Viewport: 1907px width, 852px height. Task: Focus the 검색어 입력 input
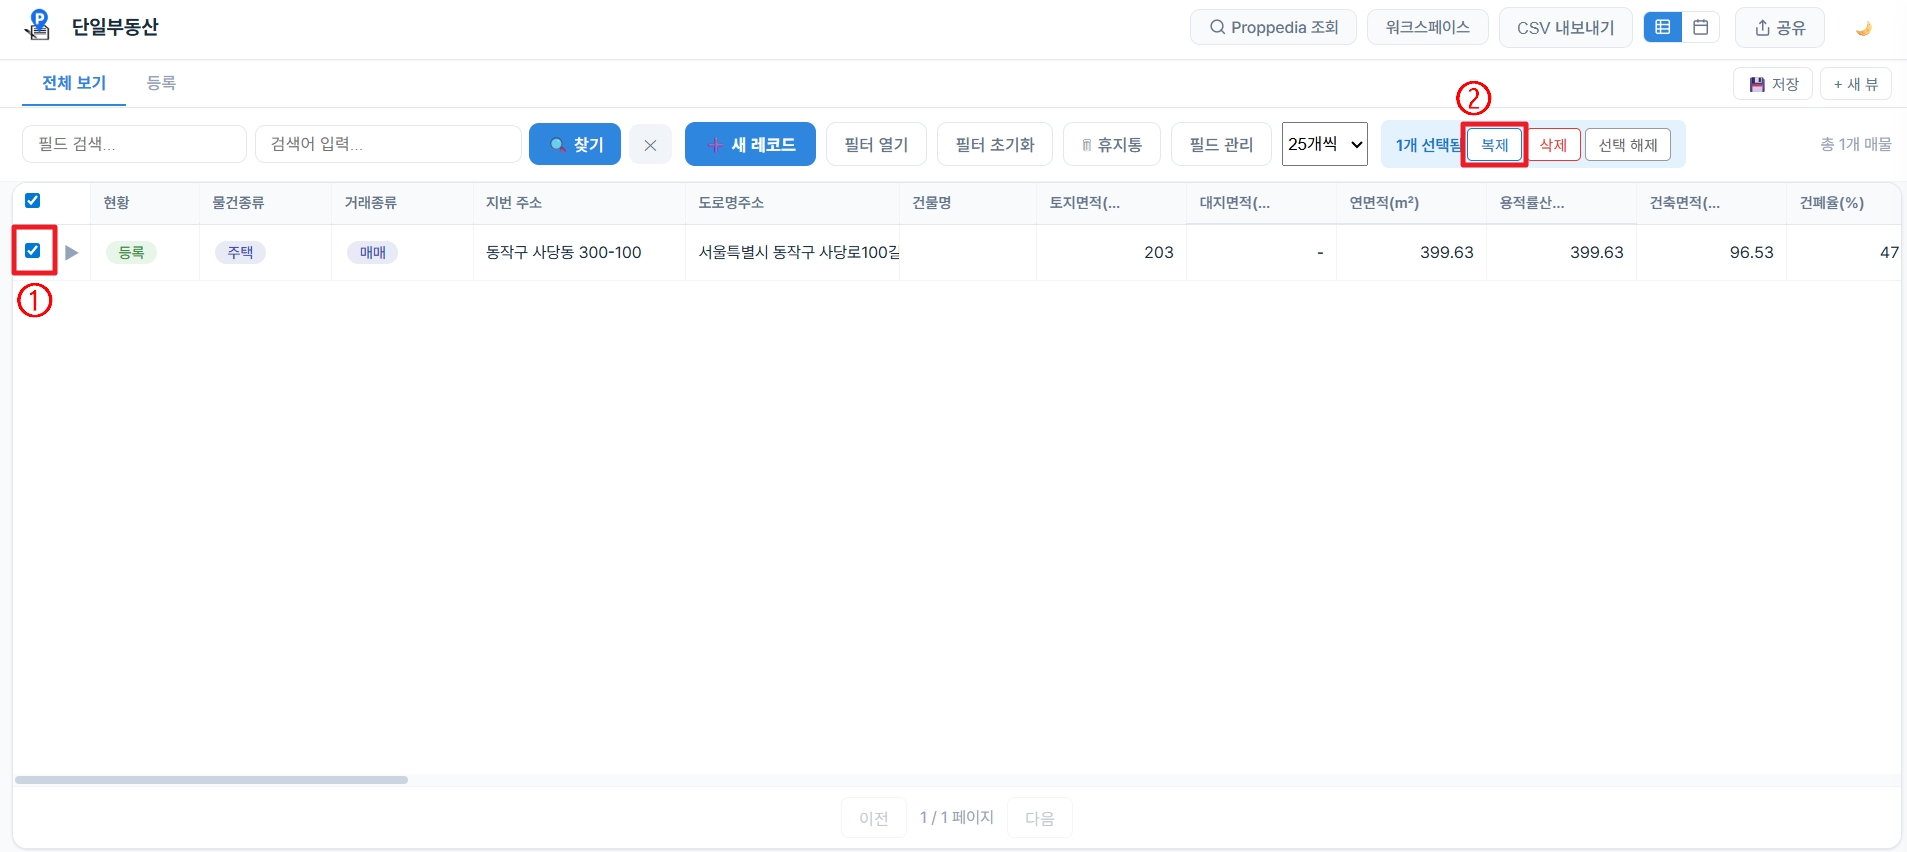(388, 144)
